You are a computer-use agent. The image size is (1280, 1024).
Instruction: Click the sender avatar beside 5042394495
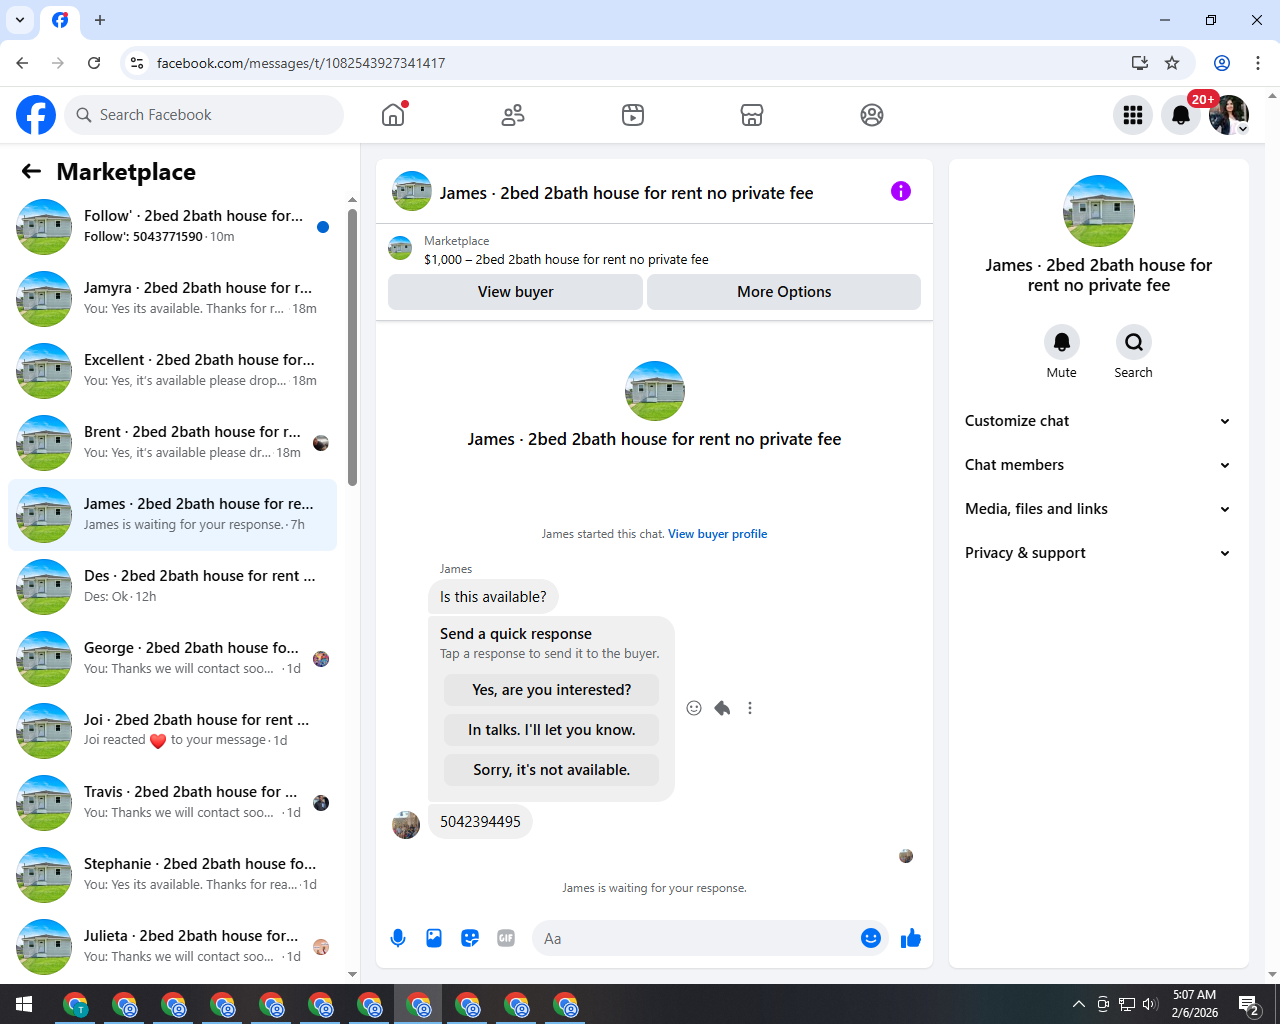[406, 825]
